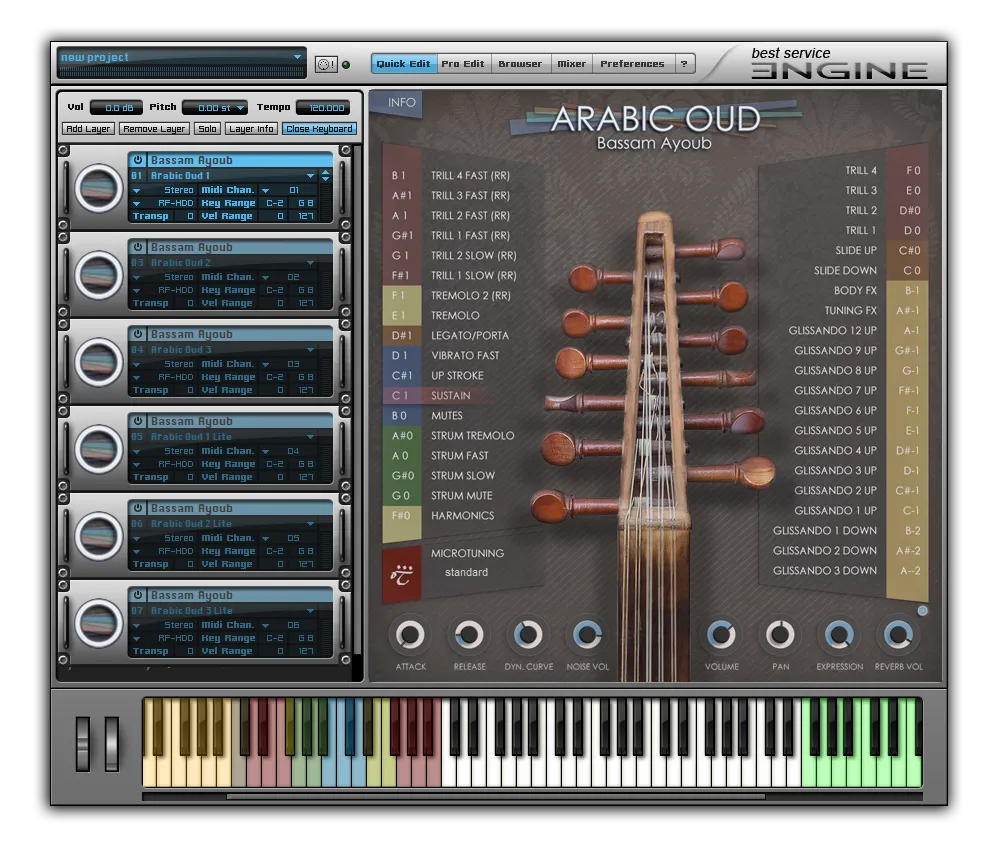Viewport: 1000px width, 850px height.
Task: Toggle power on Arabic Oud 3 Lite layer
Action: point(138,595)
